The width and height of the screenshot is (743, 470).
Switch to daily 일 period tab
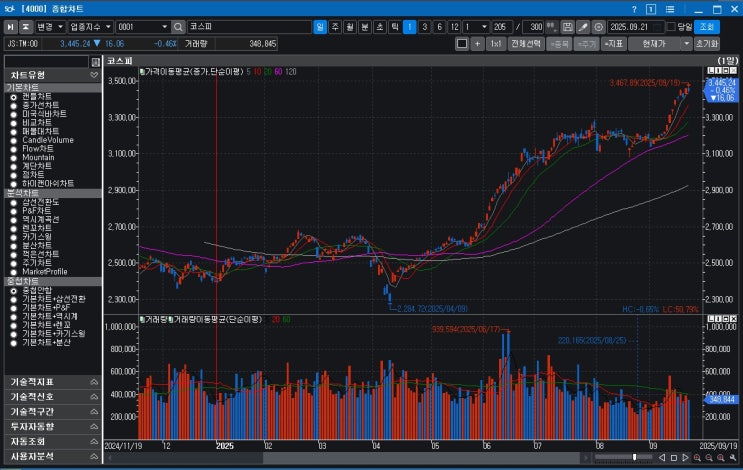pos(320,27)
